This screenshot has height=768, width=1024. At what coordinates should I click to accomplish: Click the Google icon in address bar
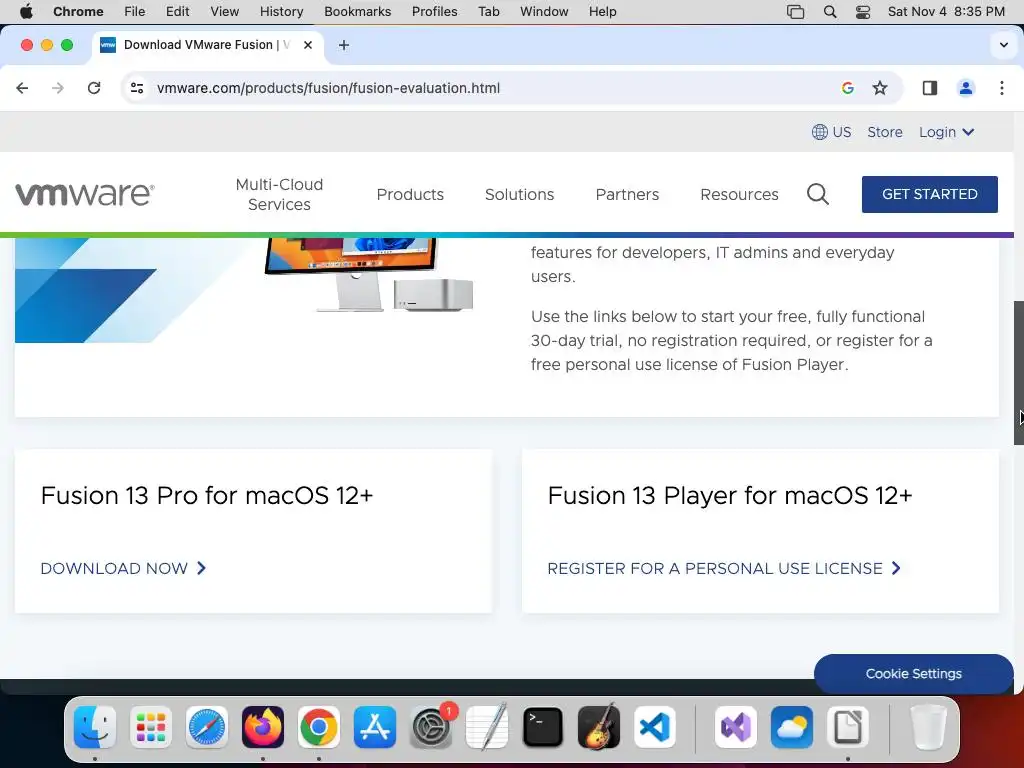click(x=848, y=88)
